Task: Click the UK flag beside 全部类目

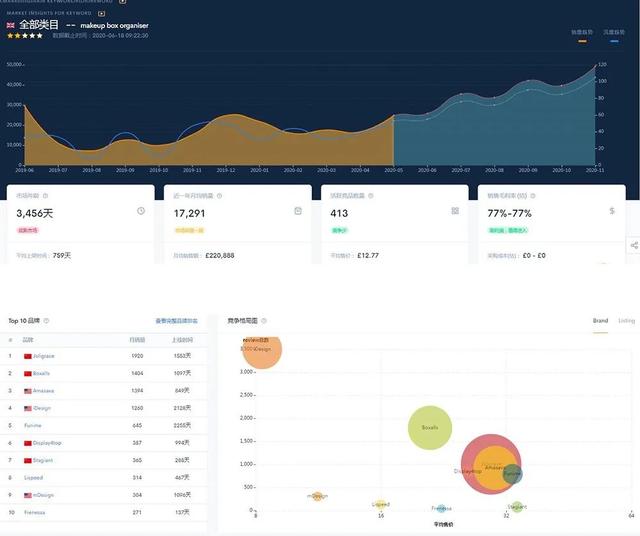Action: point(11,25)
